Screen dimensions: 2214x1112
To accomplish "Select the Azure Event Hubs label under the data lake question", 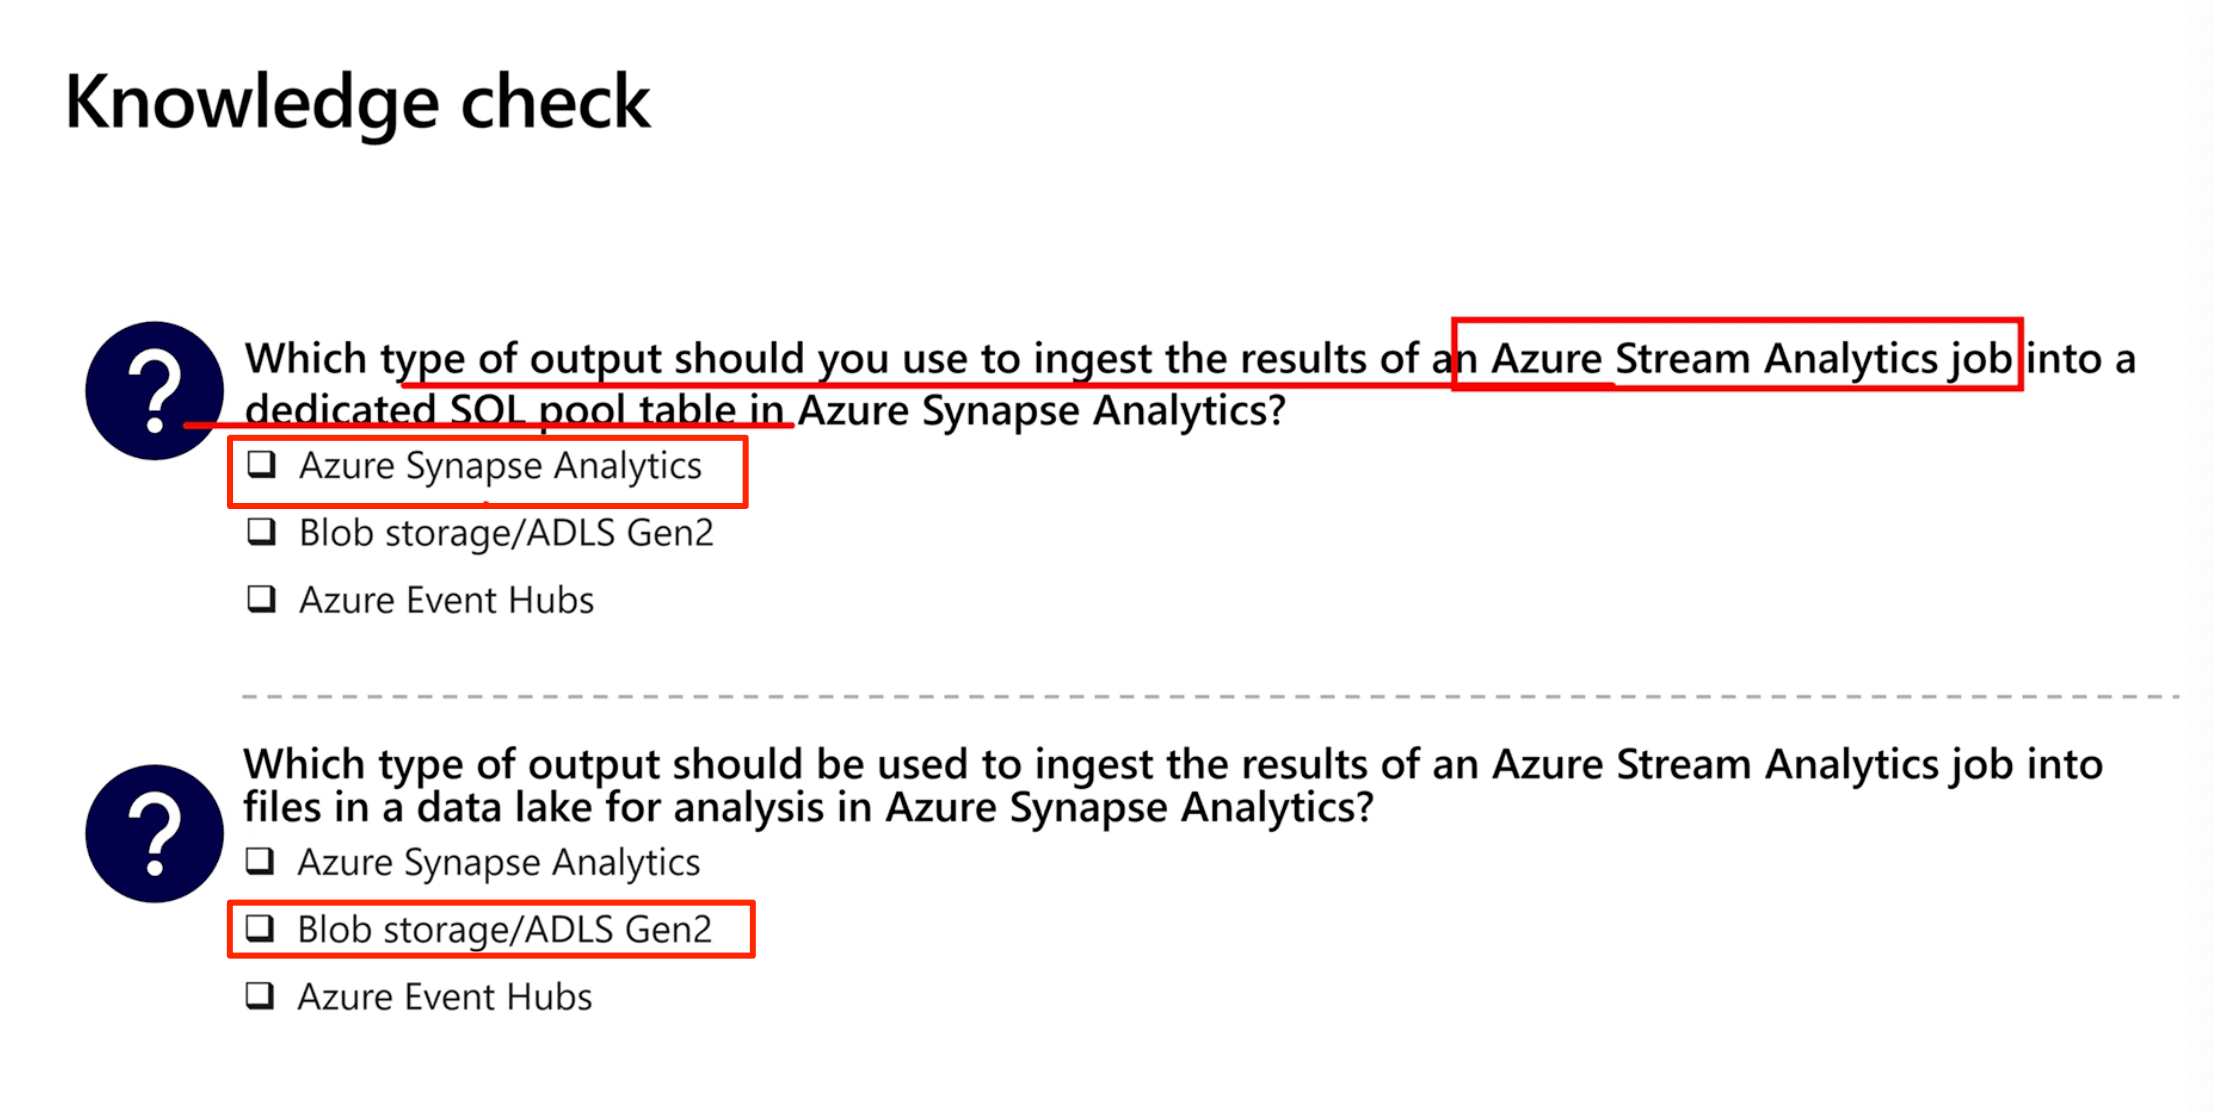I will pyautogui.click(x=444, y=997).
